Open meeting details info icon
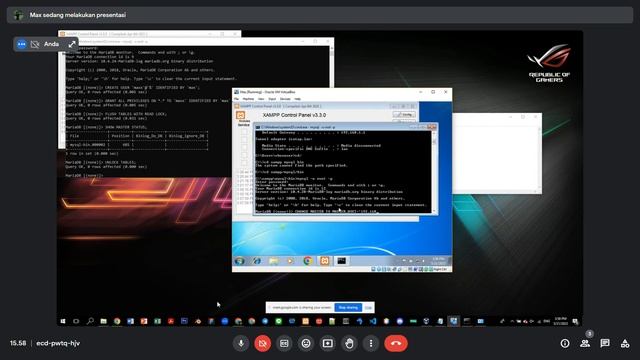640x360 pixels. click(x=565, y=343)
